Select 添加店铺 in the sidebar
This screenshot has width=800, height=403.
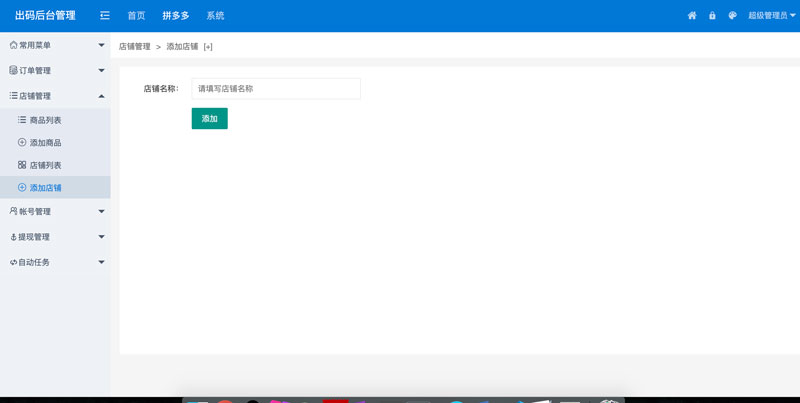tap(55, 187)
